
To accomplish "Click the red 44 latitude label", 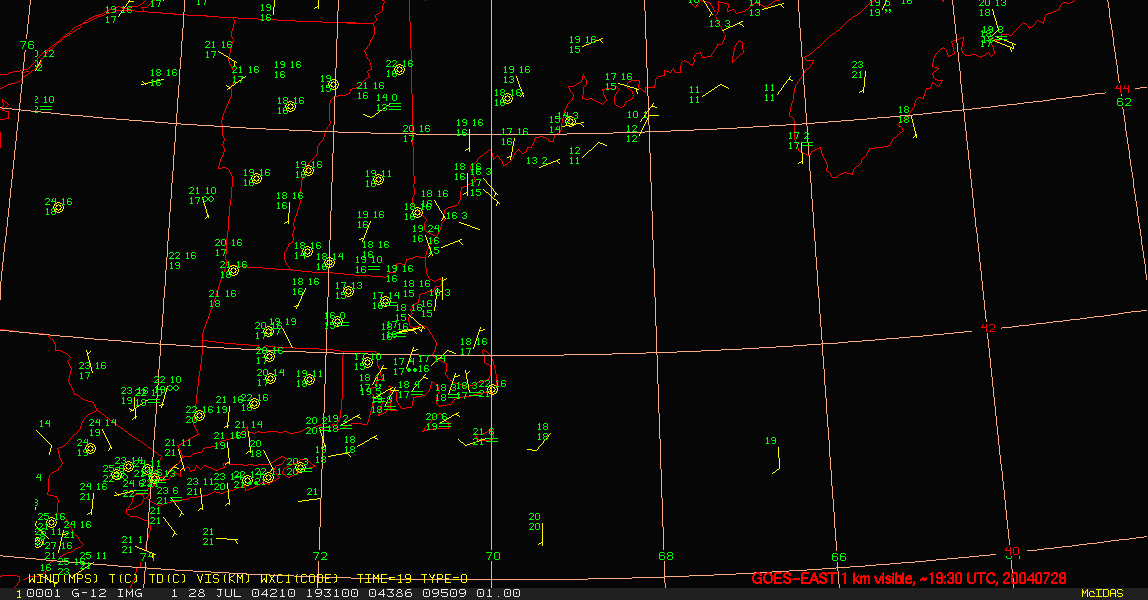I will click(x=1123, y=89).
